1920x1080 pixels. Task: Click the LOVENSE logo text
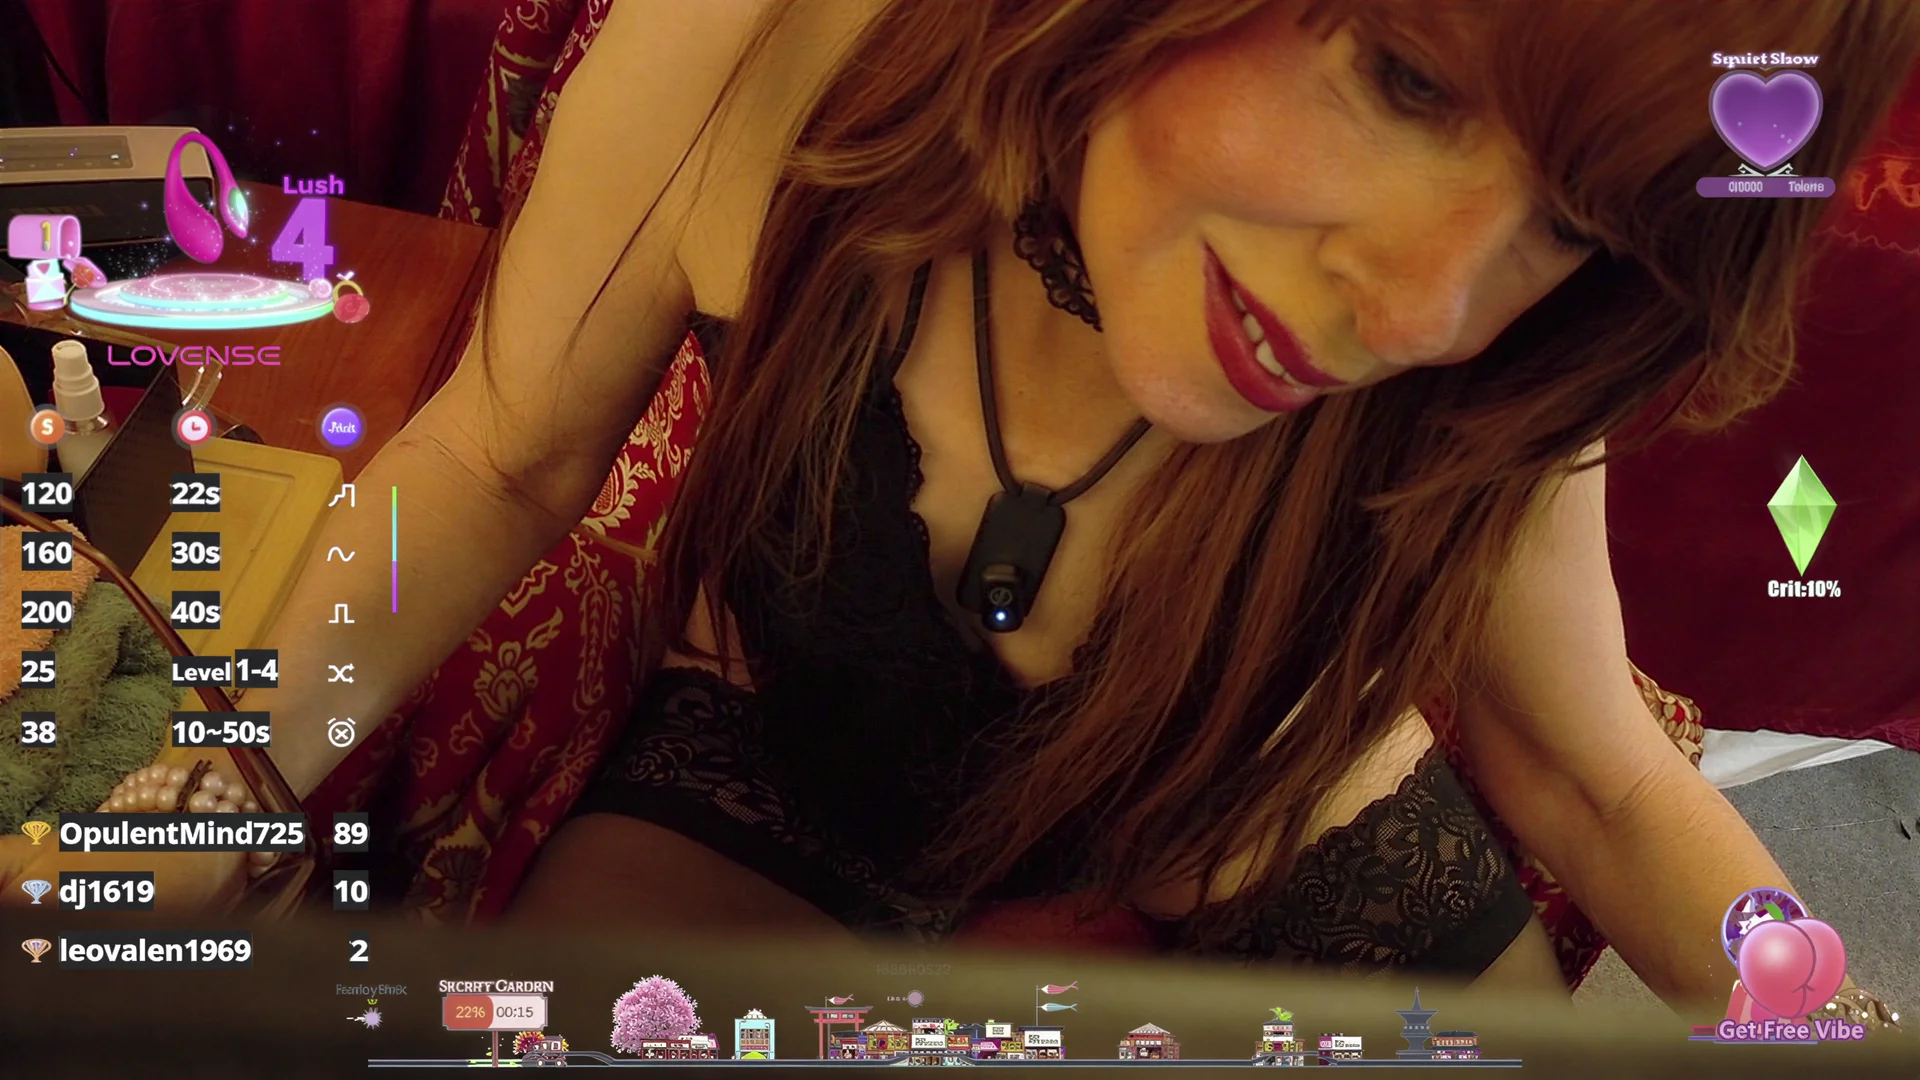click(194, 356)
